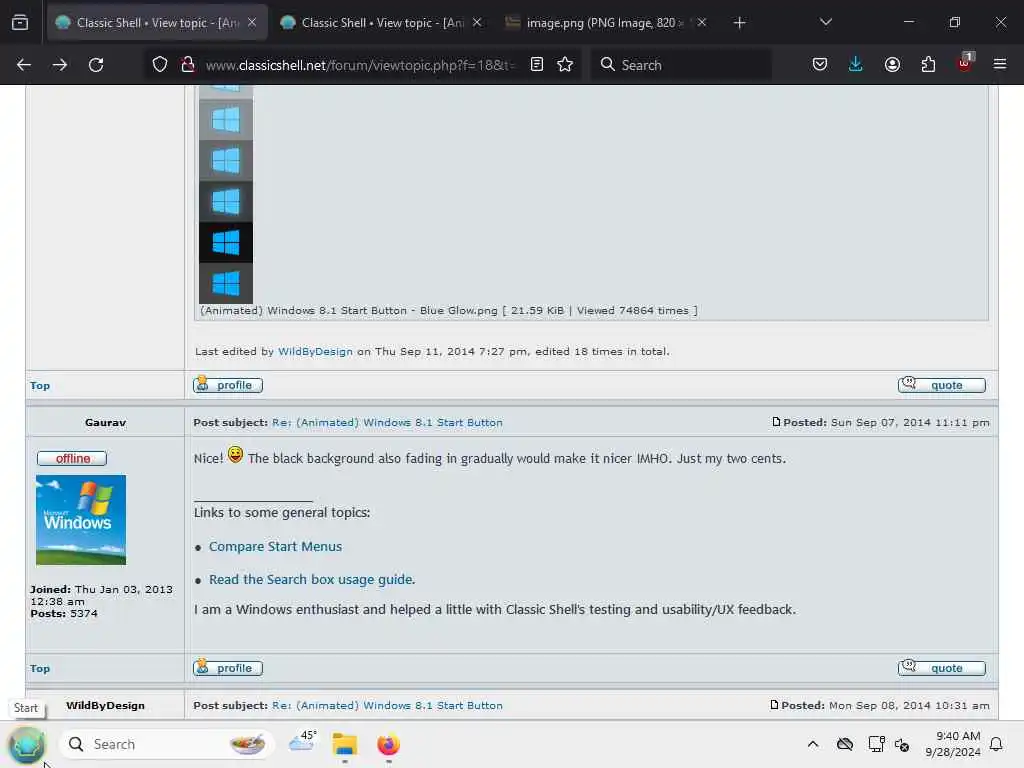Reload the current page
The image size is (1024, 768).
point(96,65)
